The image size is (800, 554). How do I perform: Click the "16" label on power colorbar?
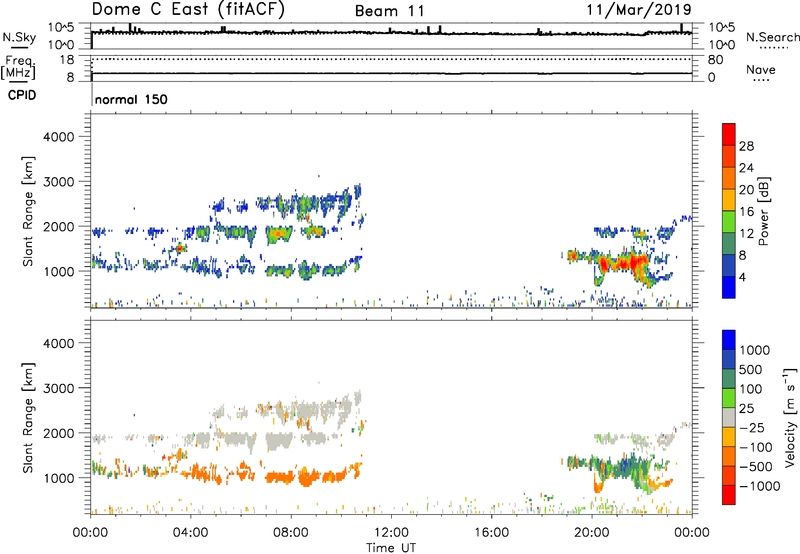pos(746,212)
